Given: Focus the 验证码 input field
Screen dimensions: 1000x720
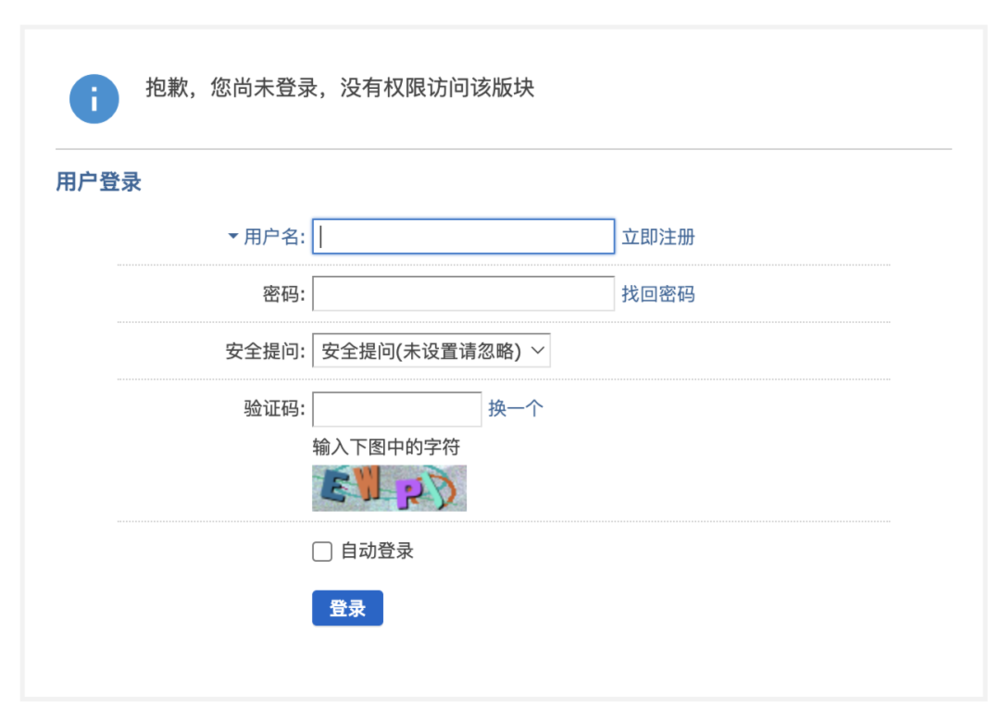Looking at the screenshot, I should point(397,409).
